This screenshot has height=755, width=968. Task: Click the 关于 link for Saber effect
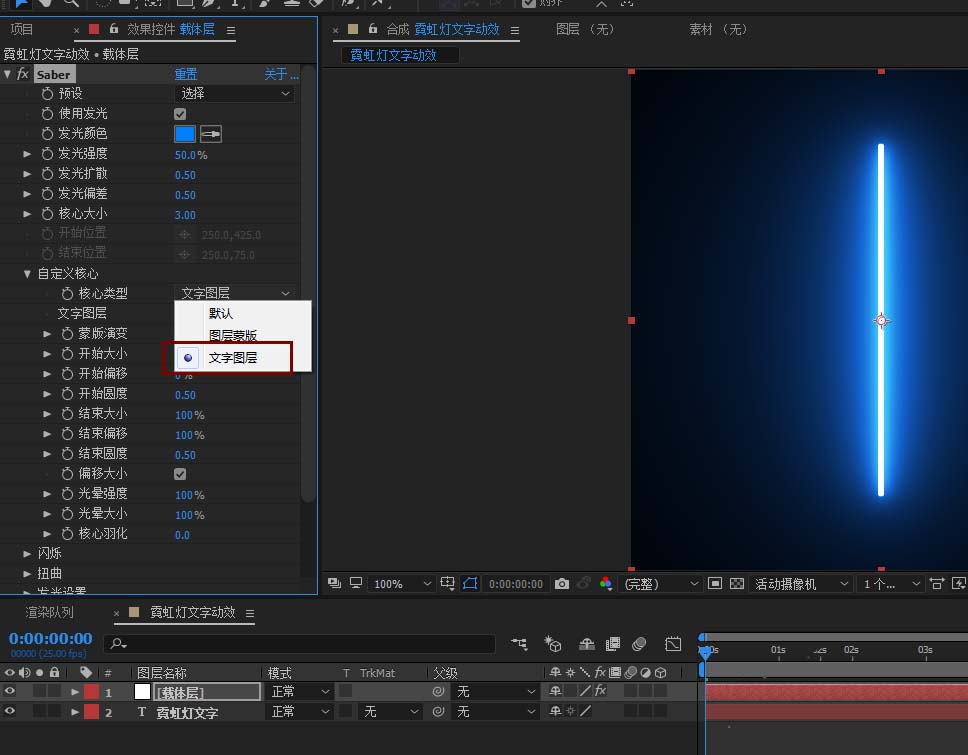click(280, 74)
